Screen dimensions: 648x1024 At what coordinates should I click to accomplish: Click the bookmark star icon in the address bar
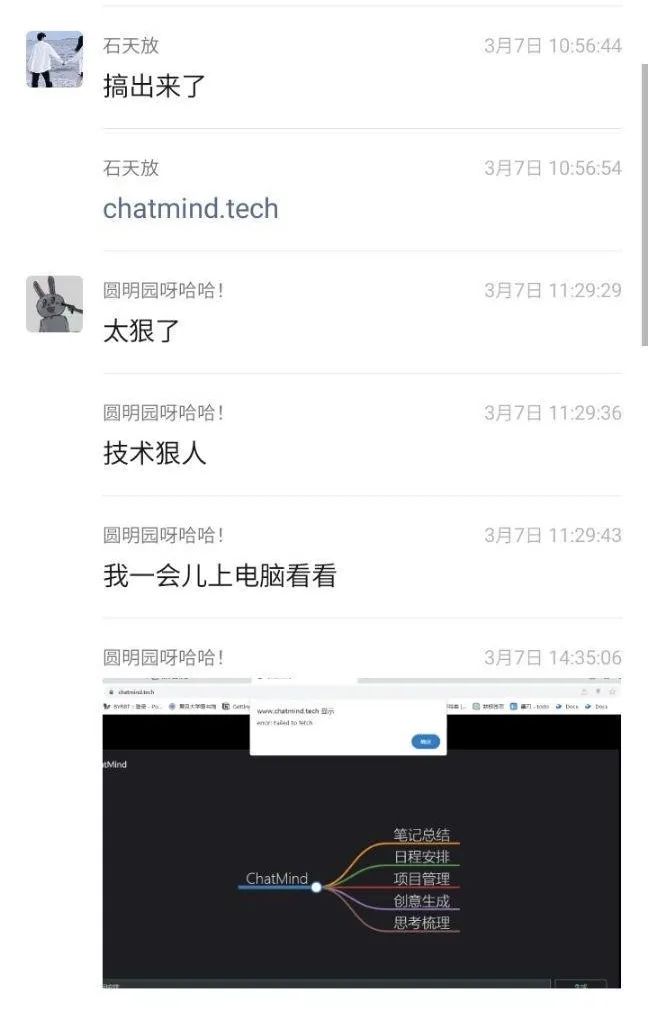point(612,692)
